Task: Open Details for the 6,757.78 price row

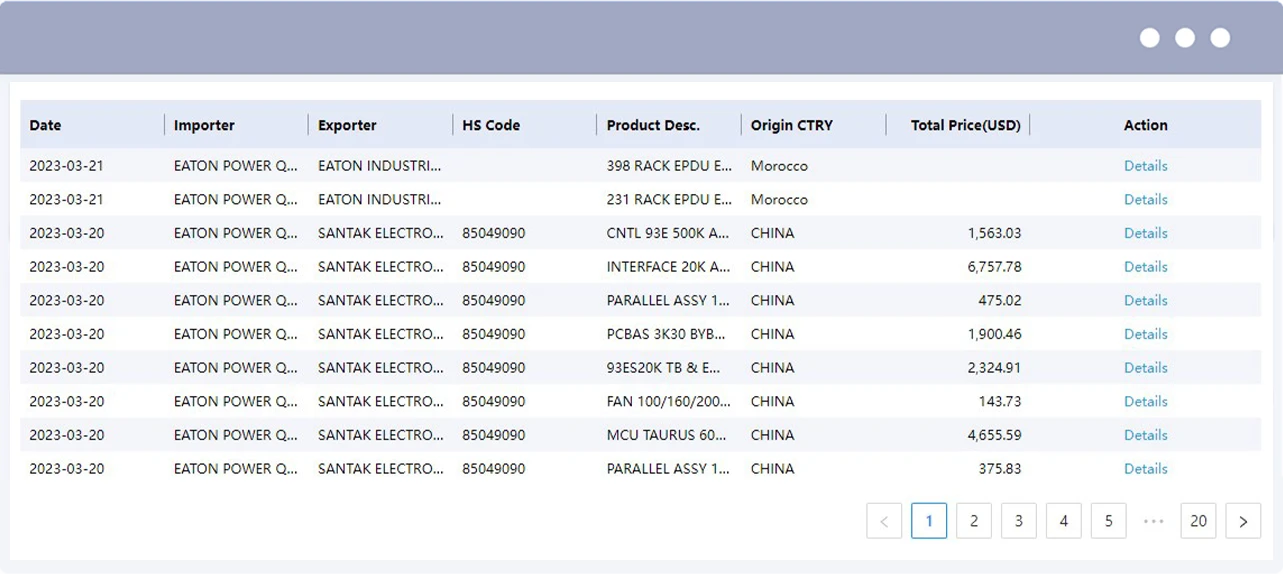Action: point(1145,267)
